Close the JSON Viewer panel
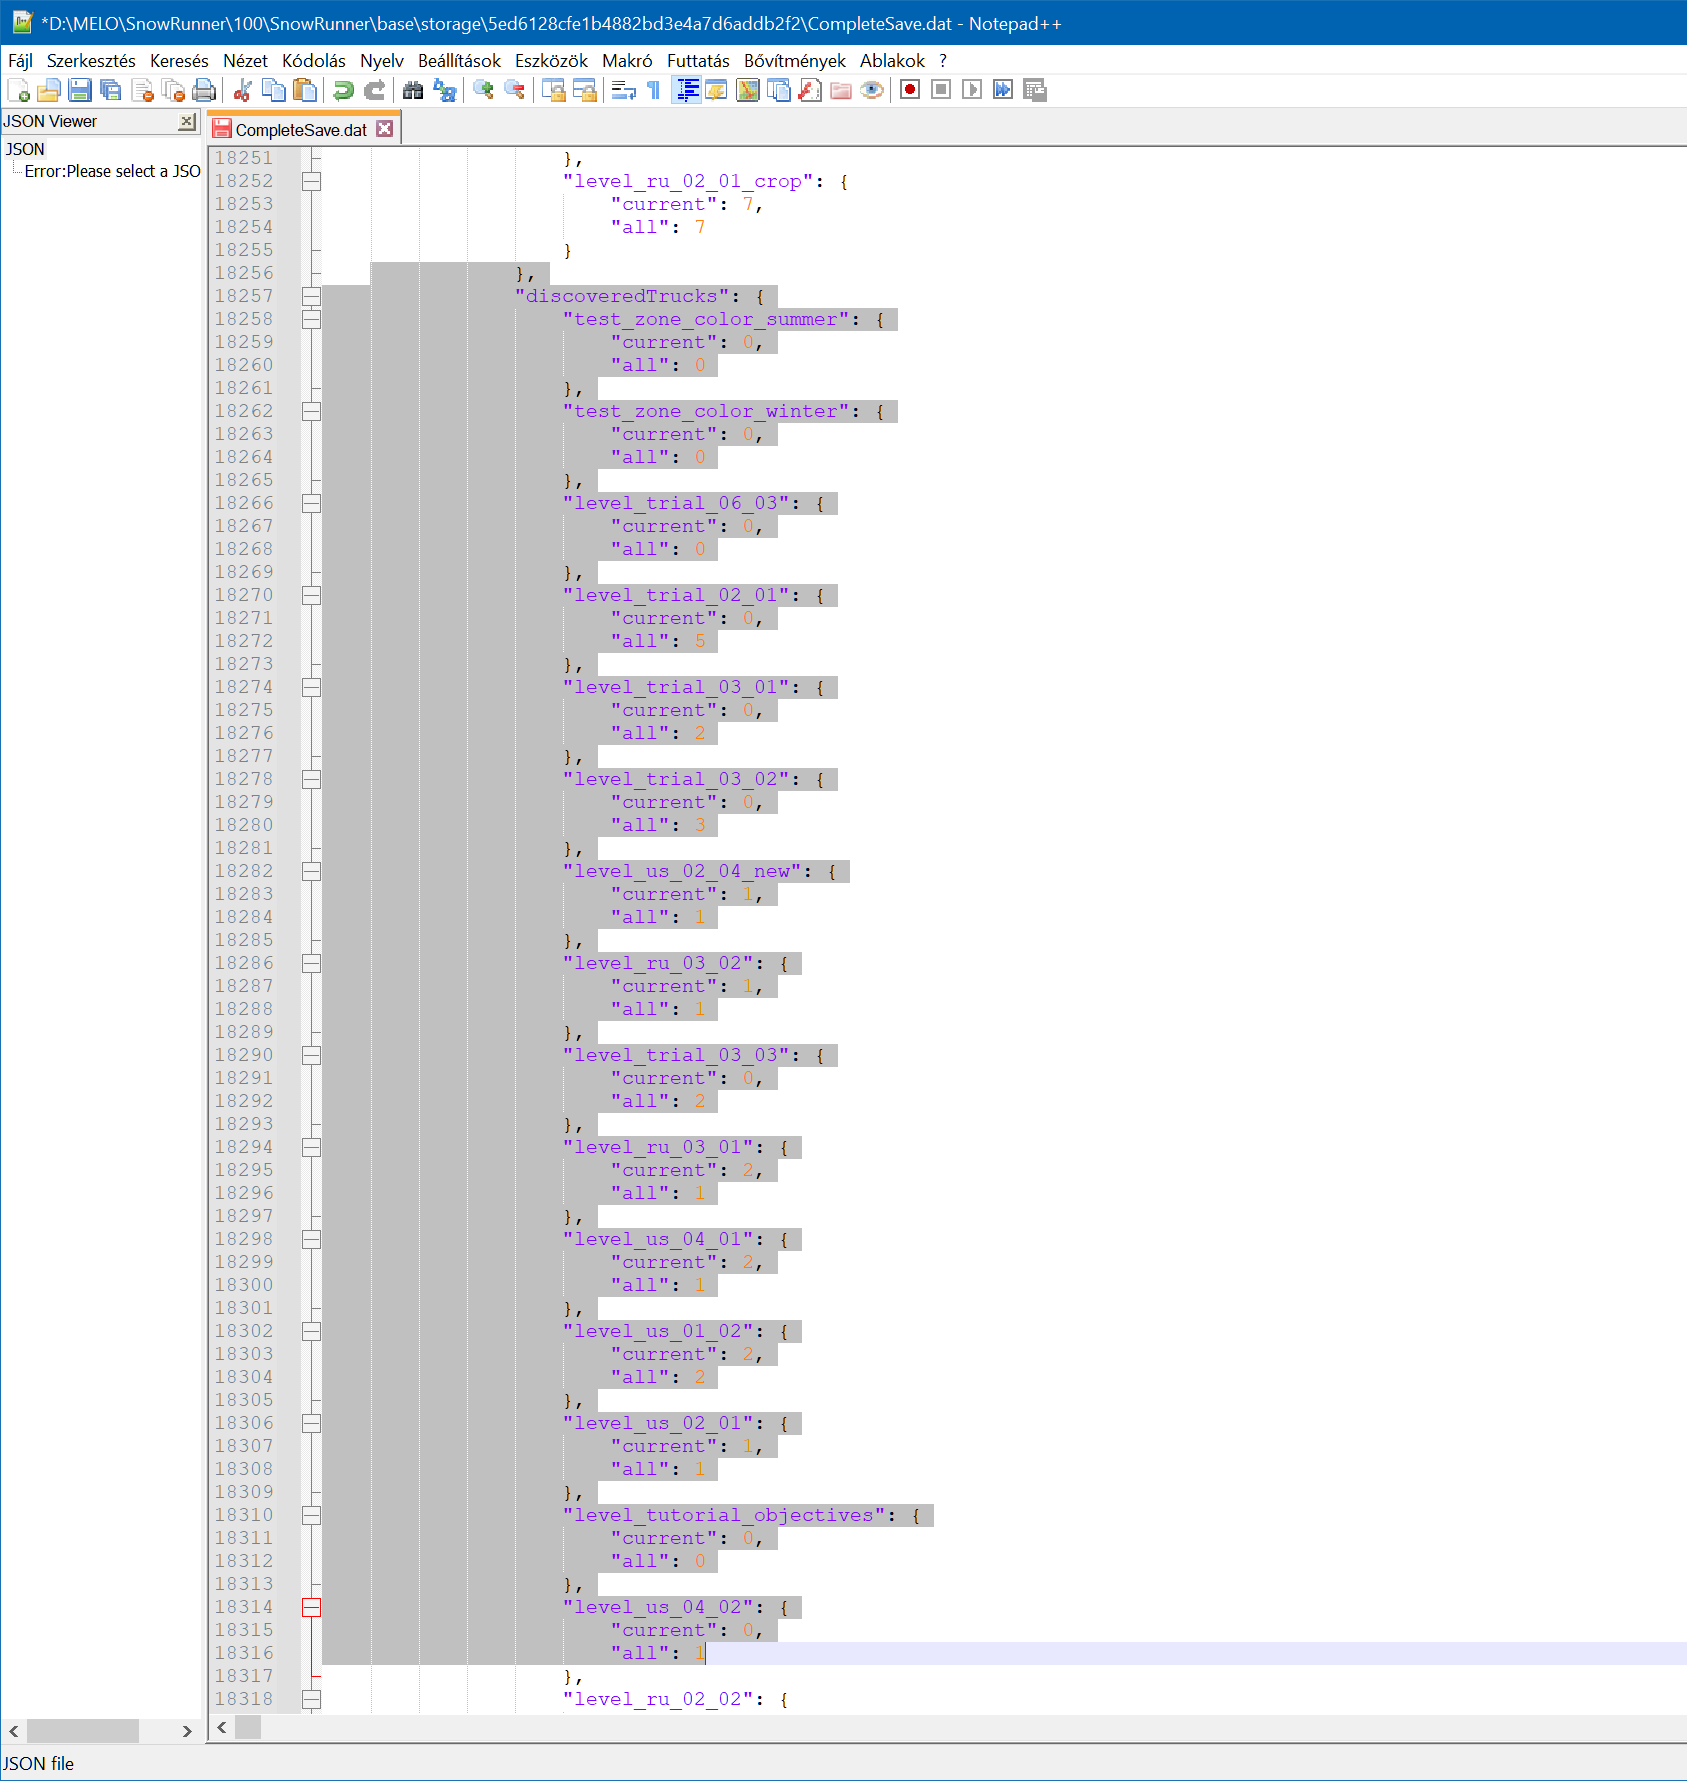The width and height of the screenshot is (1687, 1781). pos(187,121)
